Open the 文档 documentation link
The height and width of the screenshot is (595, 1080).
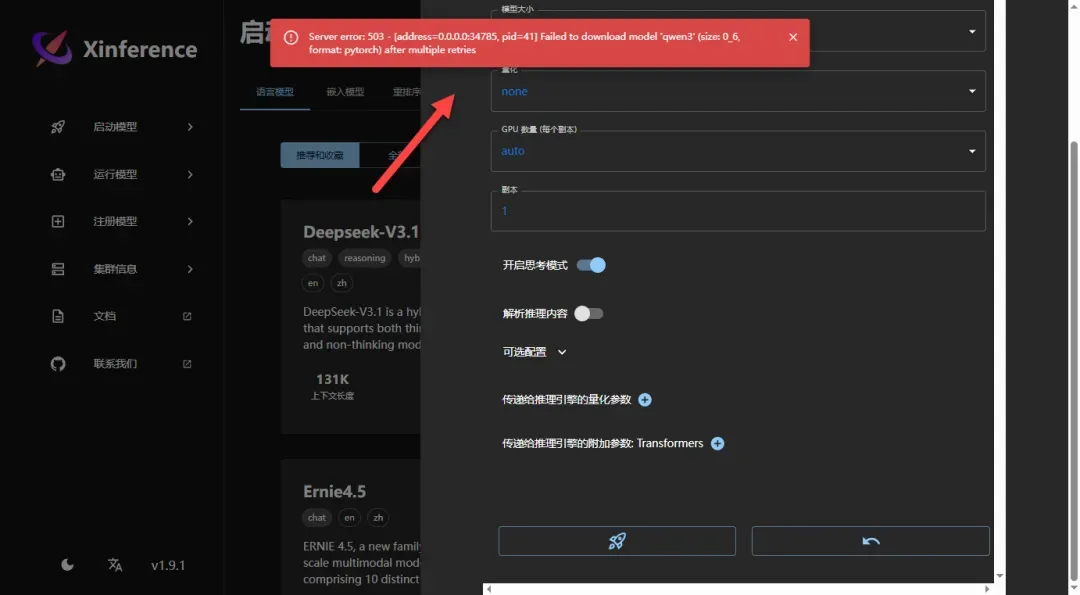click(105, 316)
